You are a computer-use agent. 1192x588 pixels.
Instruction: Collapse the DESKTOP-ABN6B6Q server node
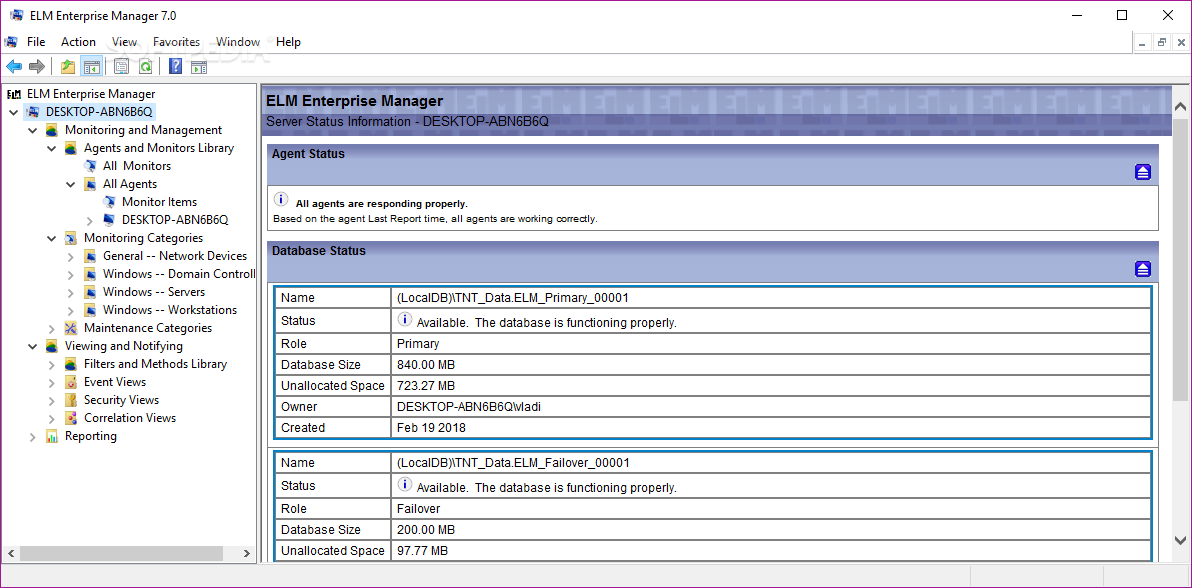tap(14, 112)
